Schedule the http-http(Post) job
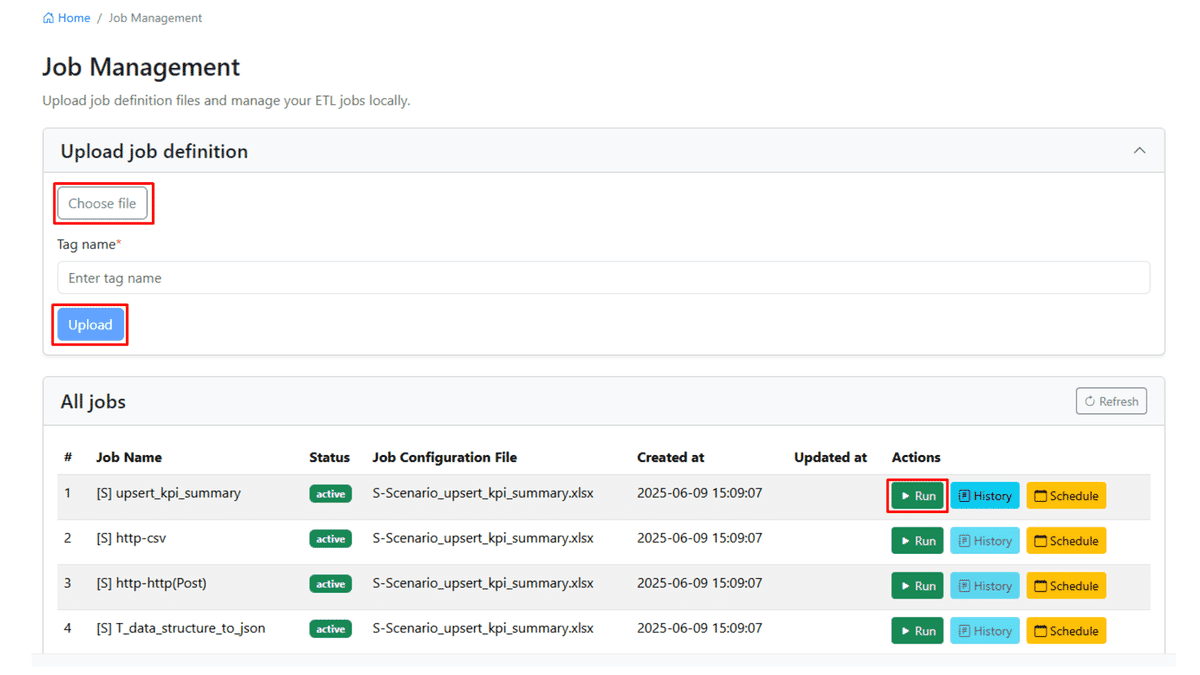Screen dimensions: 1200x675 point(1066,586)
